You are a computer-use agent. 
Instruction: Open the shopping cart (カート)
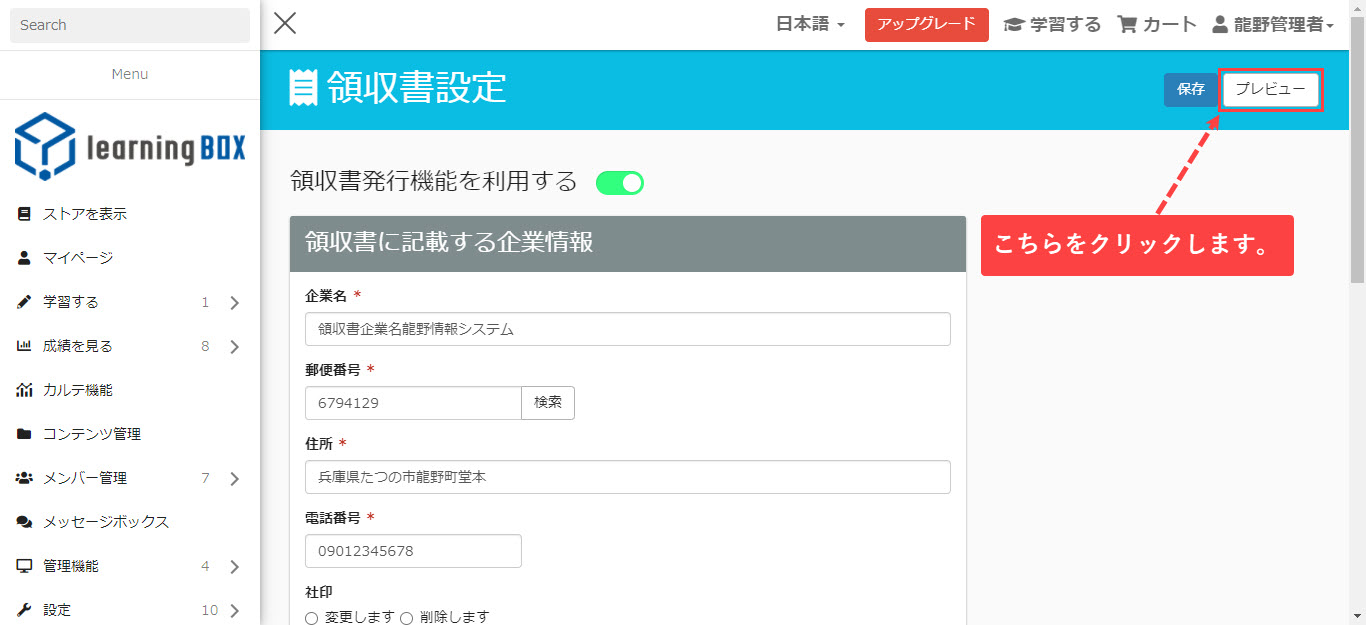tap(1157, 25)
